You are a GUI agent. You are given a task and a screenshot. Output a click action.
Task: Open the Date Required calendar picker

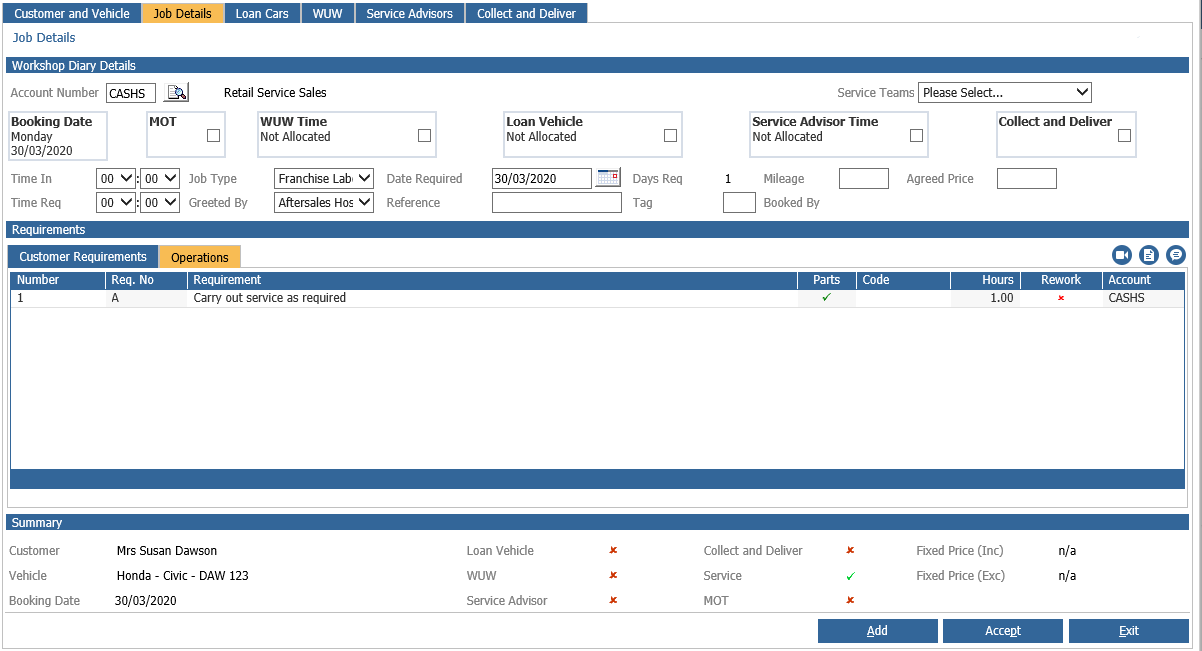[x=608, y=178]
